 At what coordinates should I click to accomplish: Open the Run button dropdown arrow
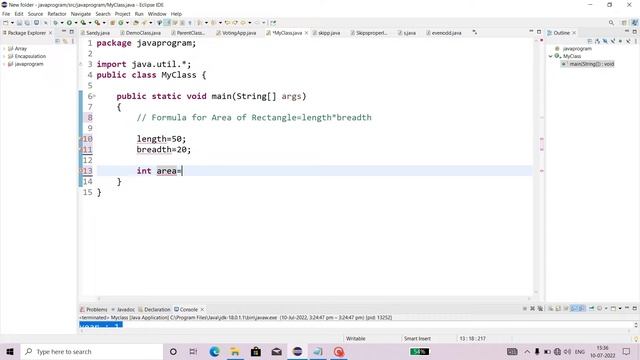pos(76,23)
